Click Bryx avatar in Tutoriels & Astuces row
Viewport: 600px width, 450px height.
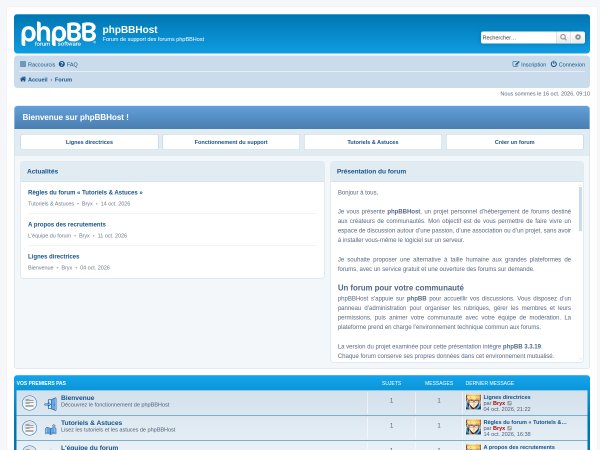pos(473,427)
